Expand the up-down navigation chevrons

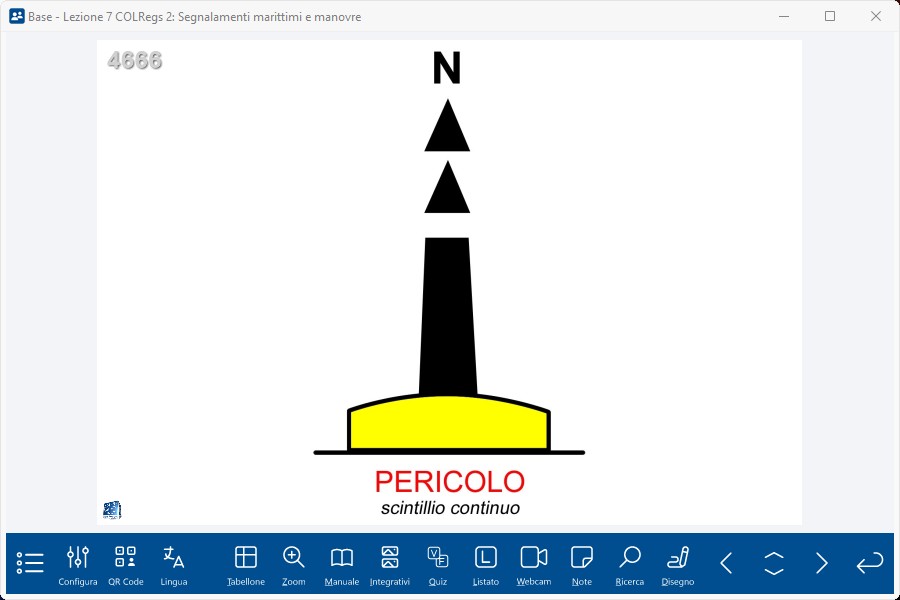[x=774, y=563]
